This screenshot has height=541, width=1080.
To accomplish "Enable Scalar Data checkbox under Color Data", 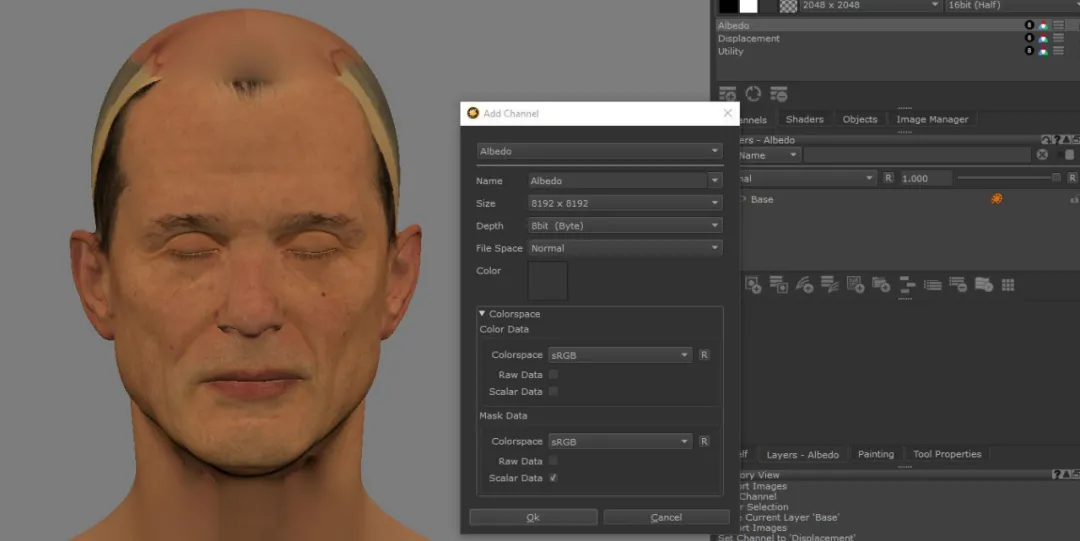I will (553, 392).
